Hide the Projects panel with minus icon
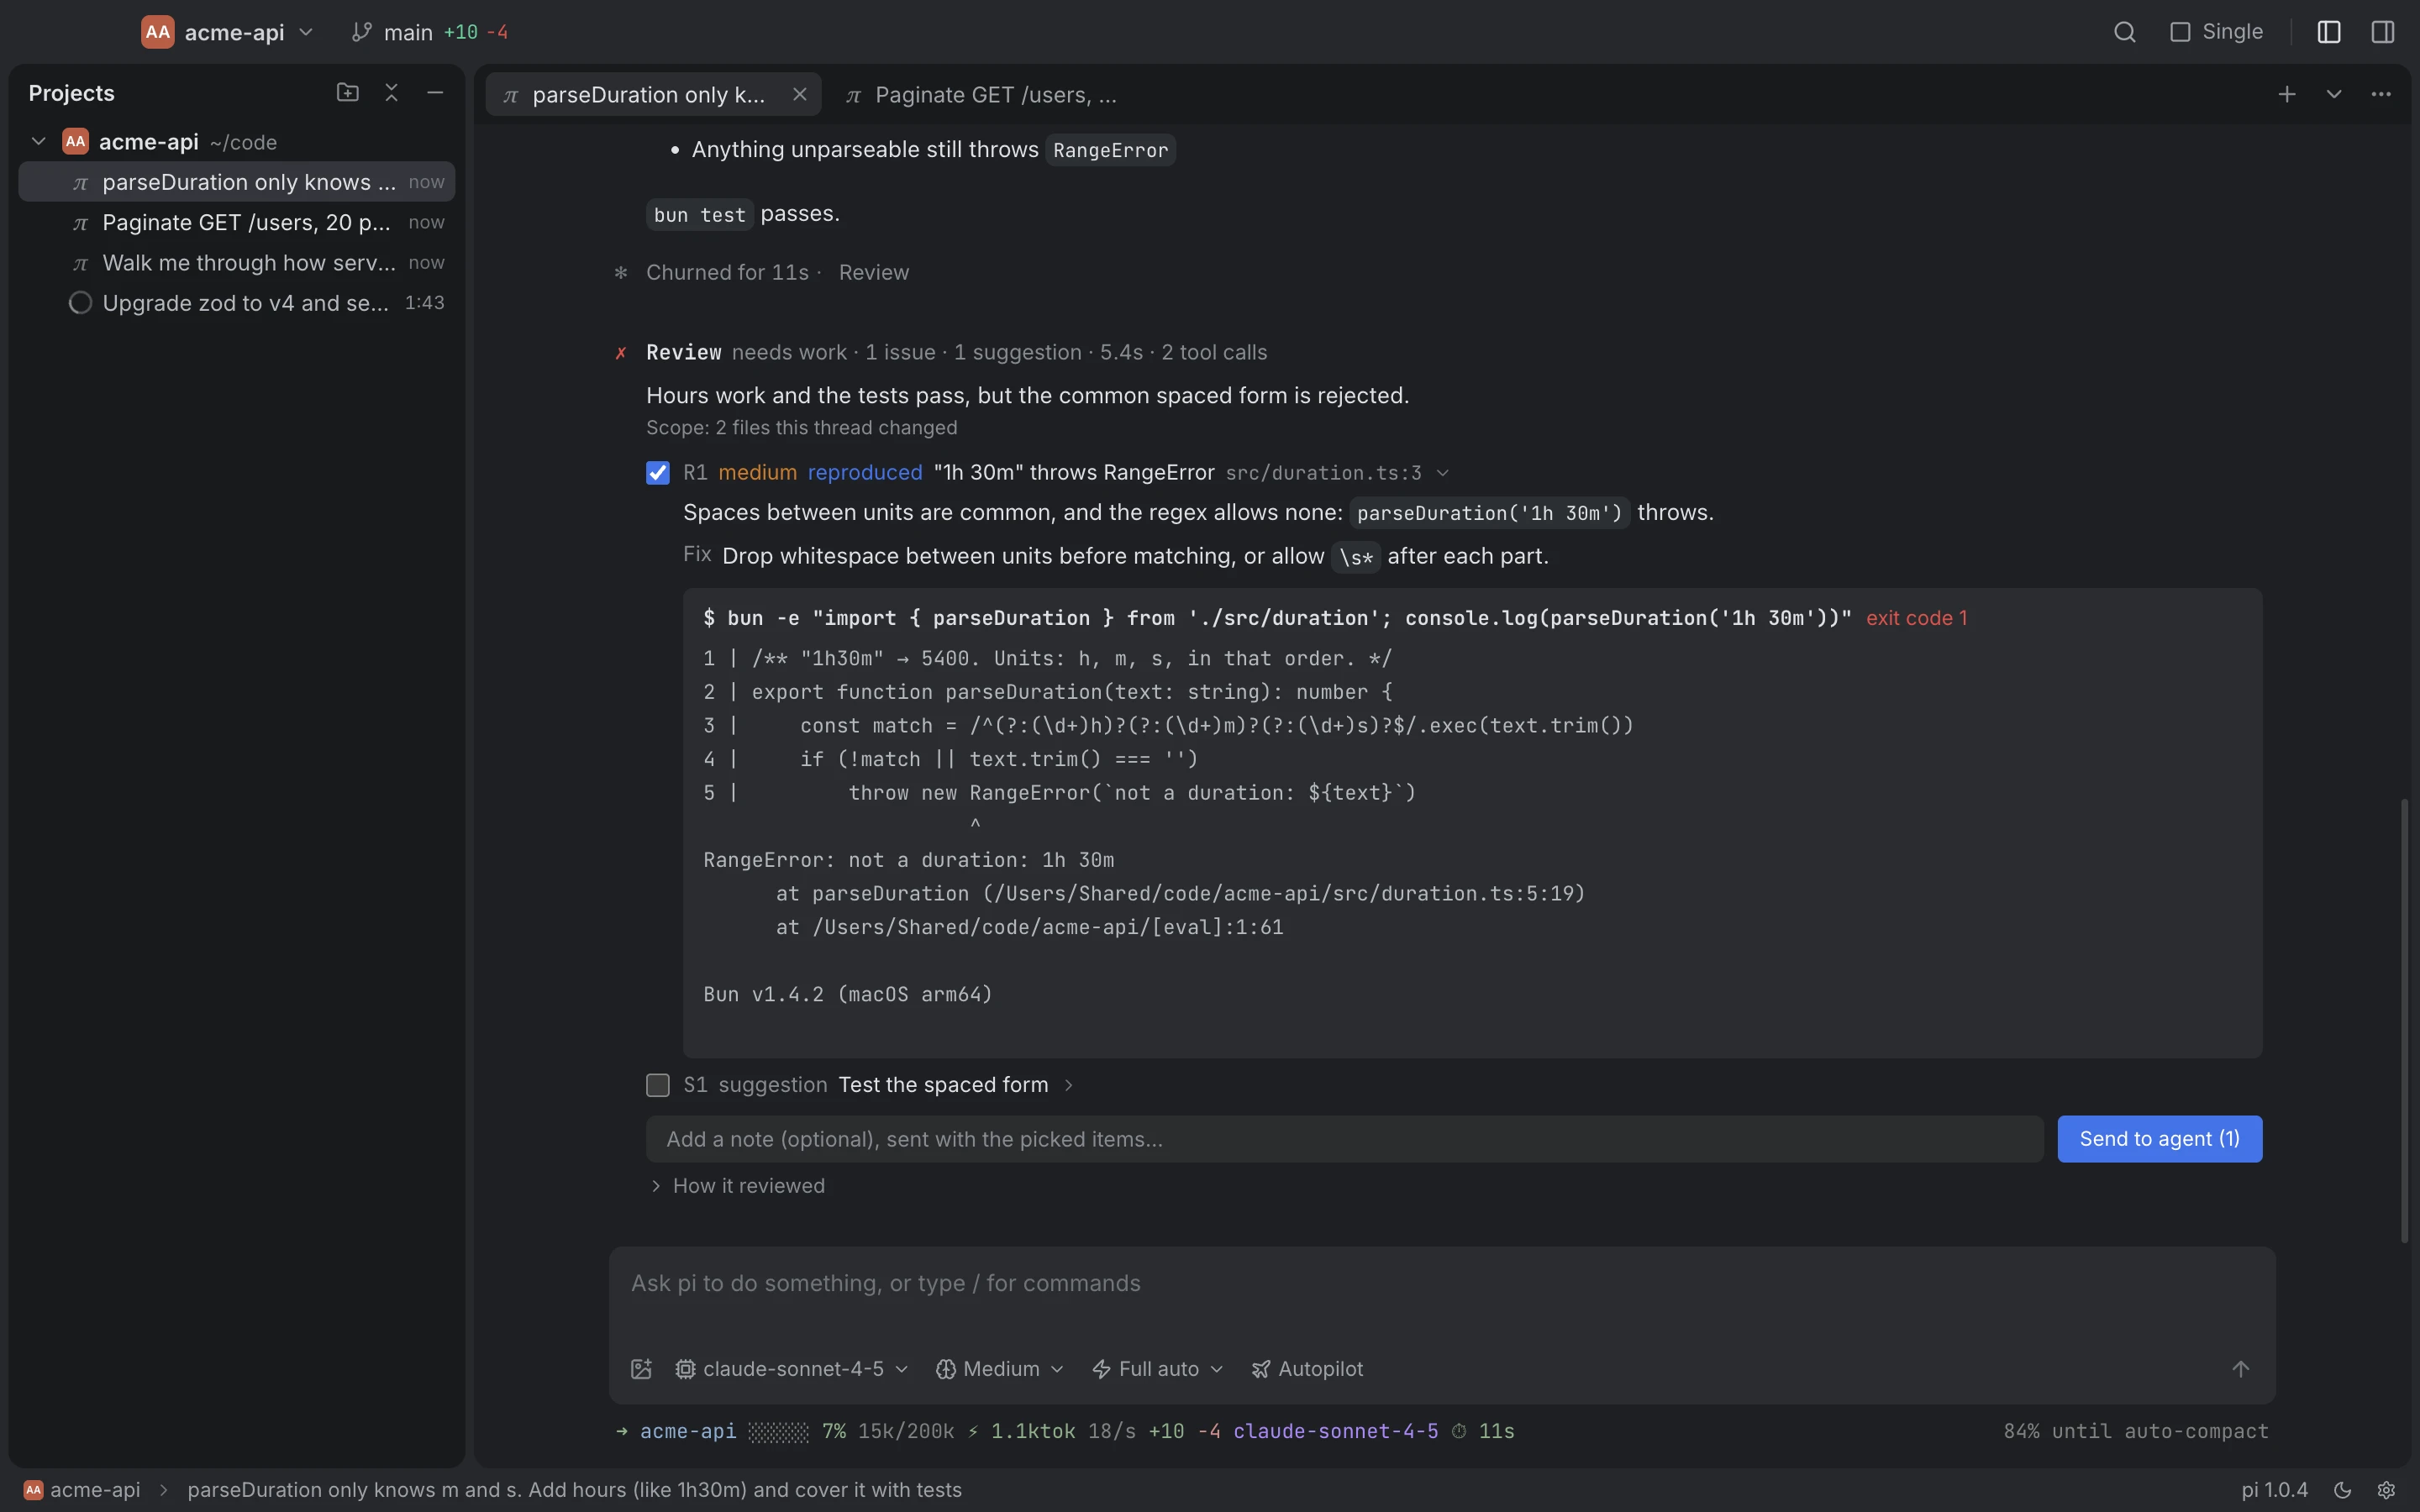Viewport: 2420px width, 1512px height. pos(435,93)
